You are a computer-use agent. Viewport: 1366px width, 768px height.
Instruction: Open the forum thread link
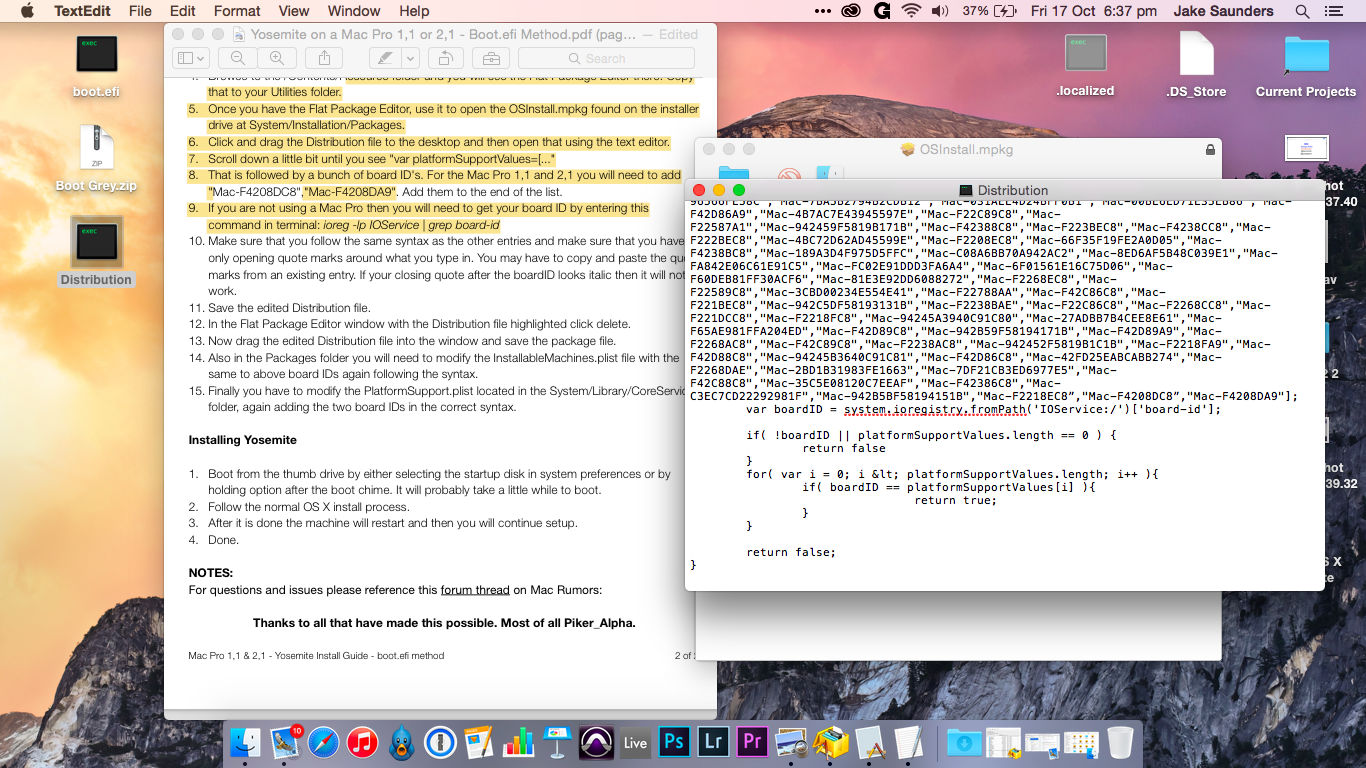tap(475, 590)
